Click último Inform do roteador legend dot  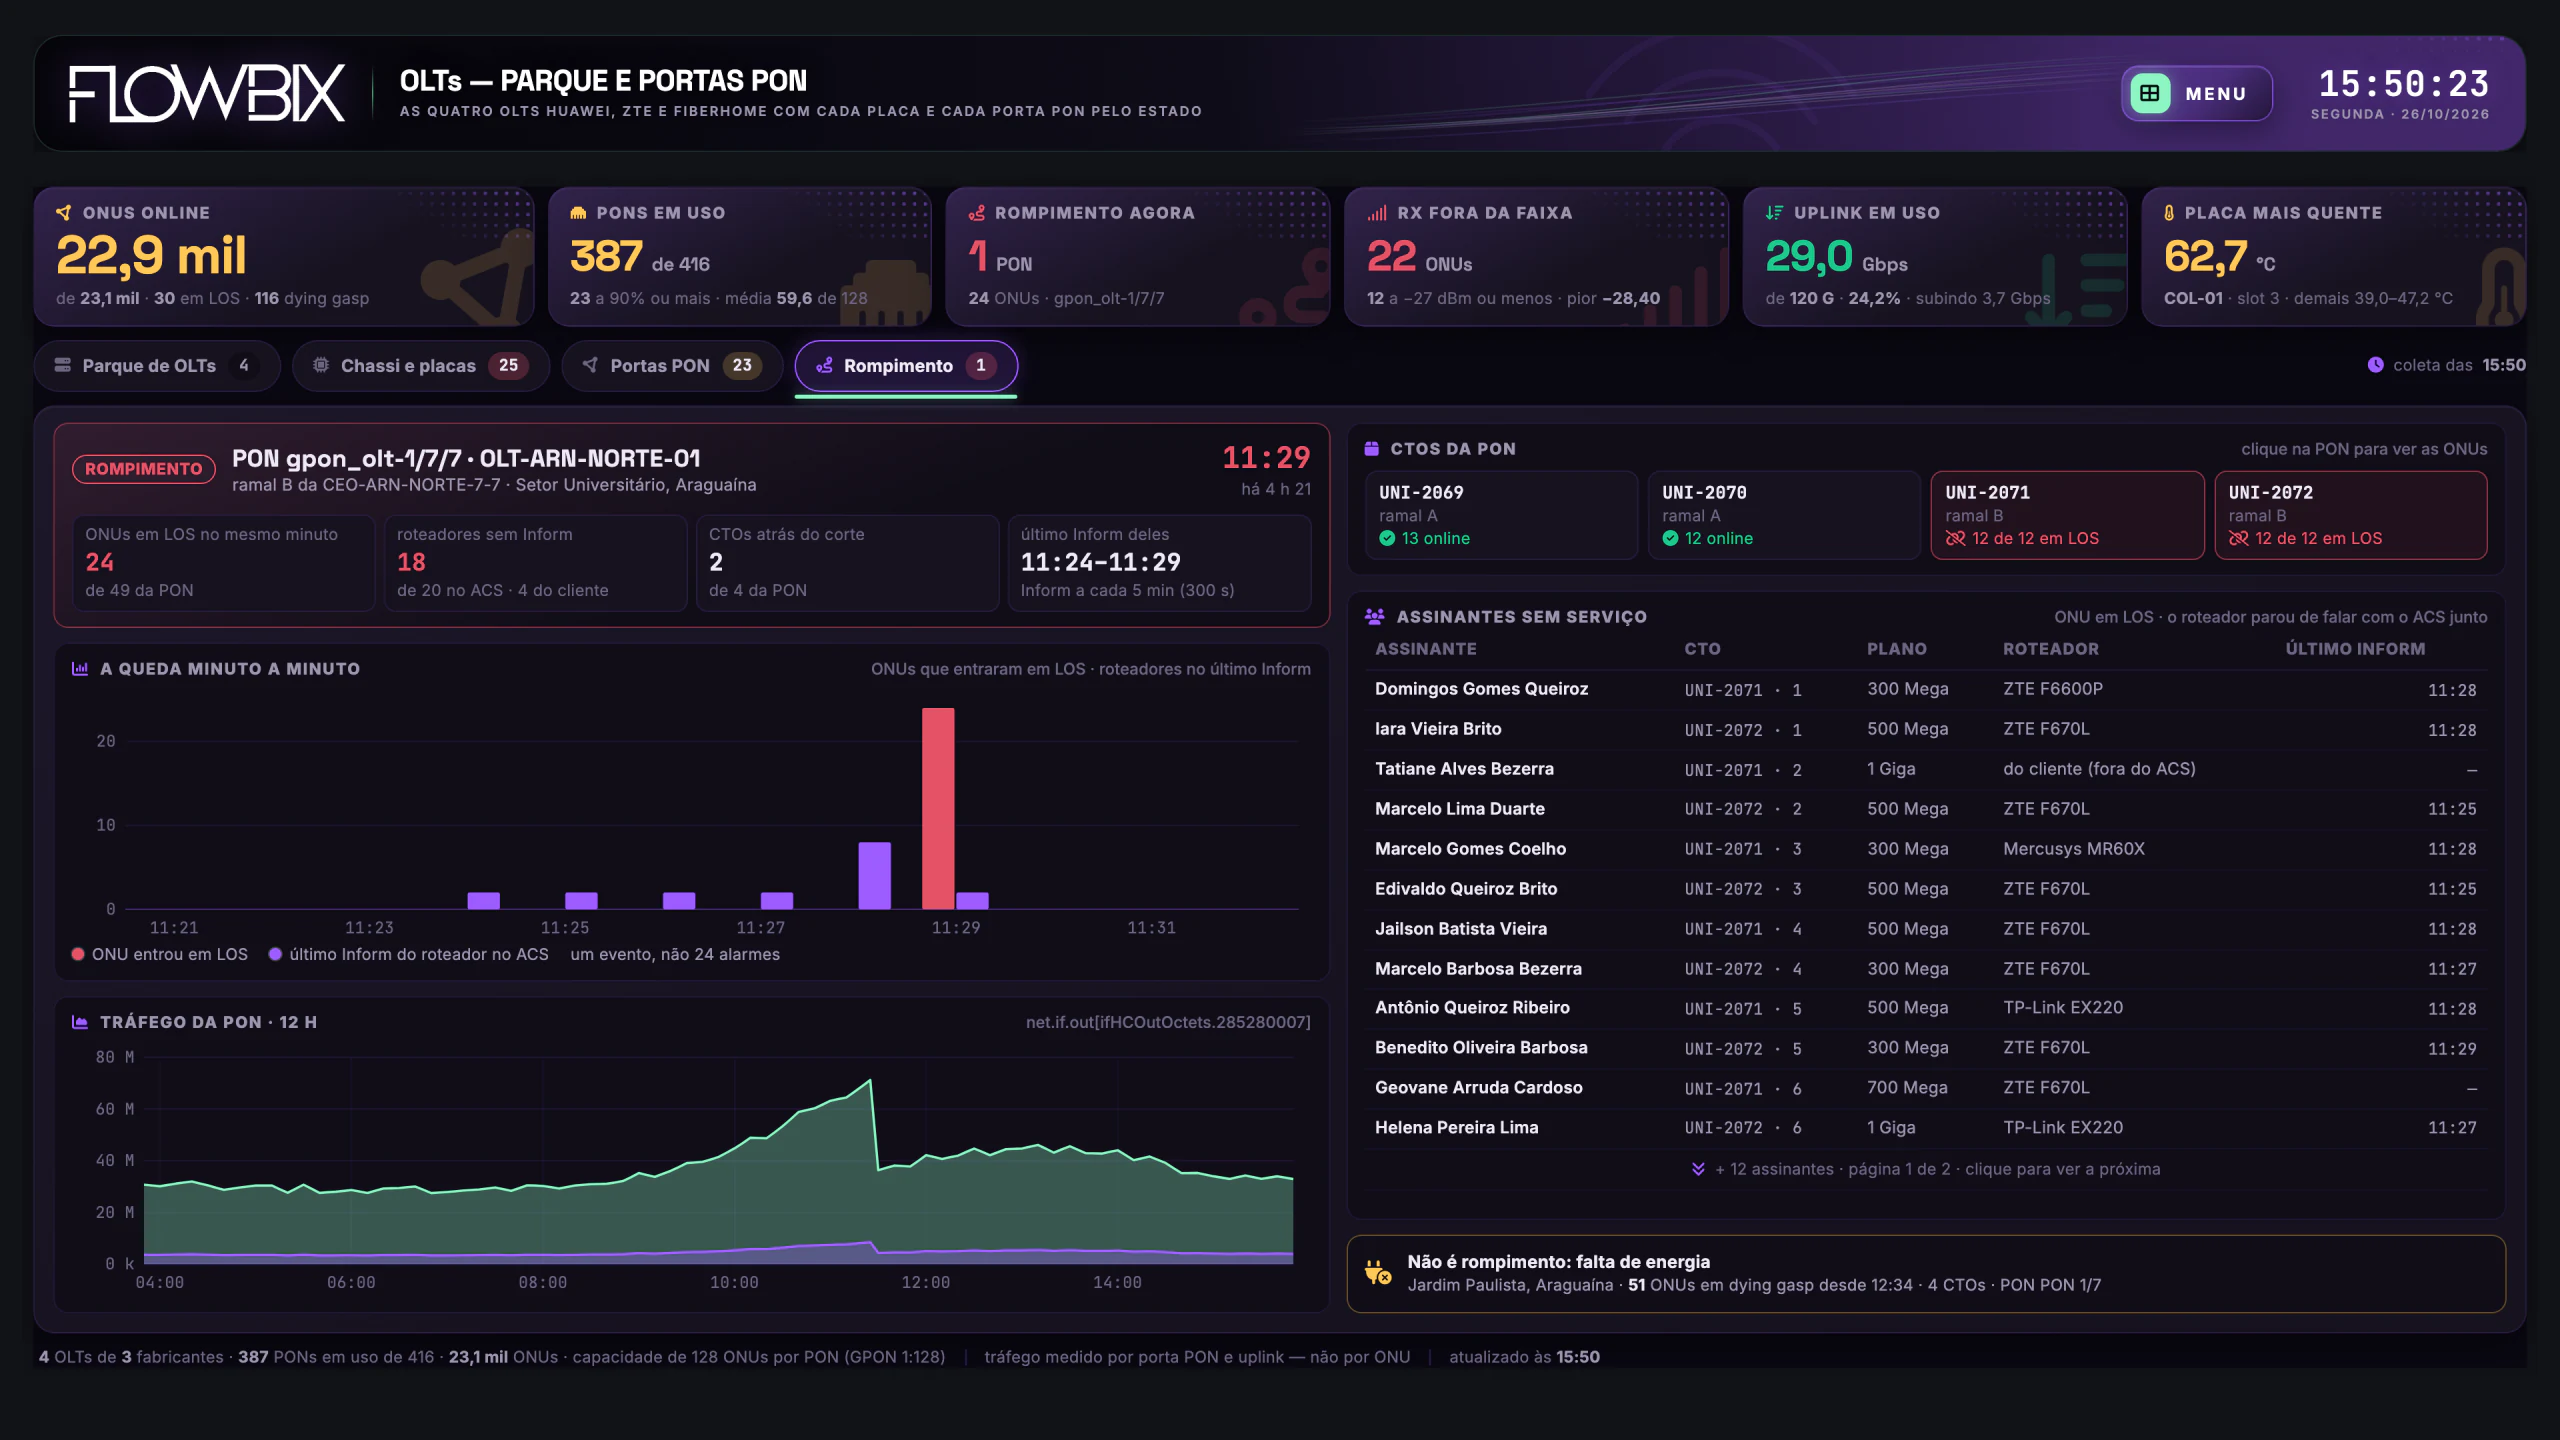(275, 955)
